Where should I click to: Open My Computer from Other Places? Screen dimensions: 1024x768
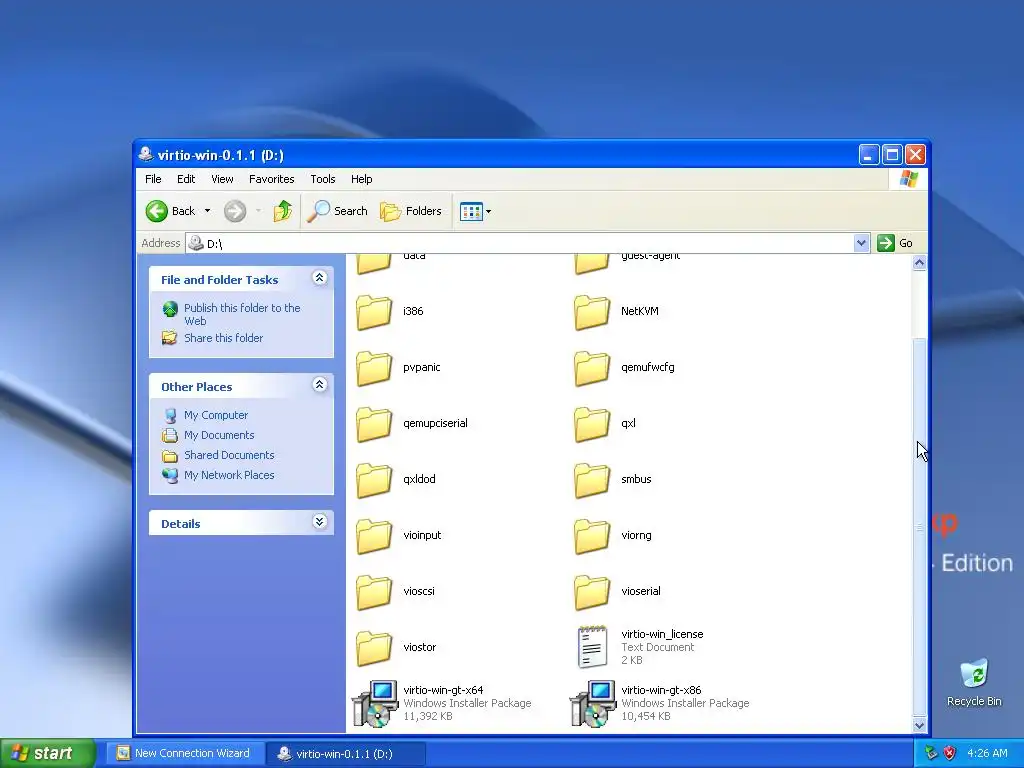pos(216,415)
